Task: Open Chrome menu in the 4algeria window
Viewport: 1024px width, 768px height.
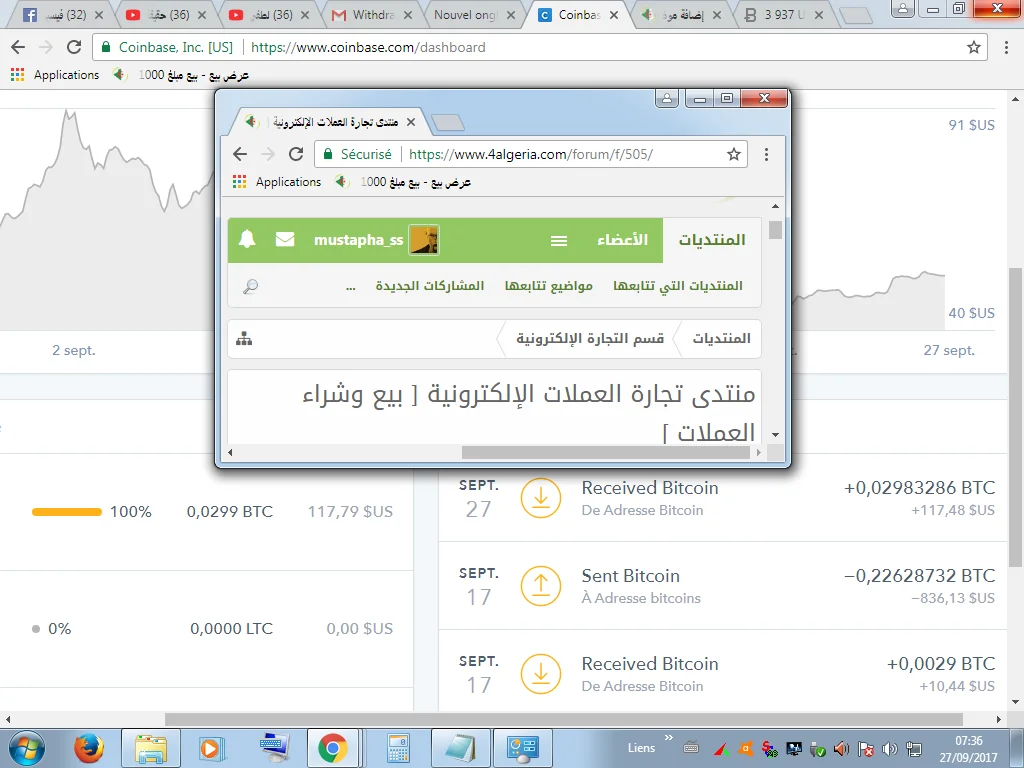Action: (766, 154)
